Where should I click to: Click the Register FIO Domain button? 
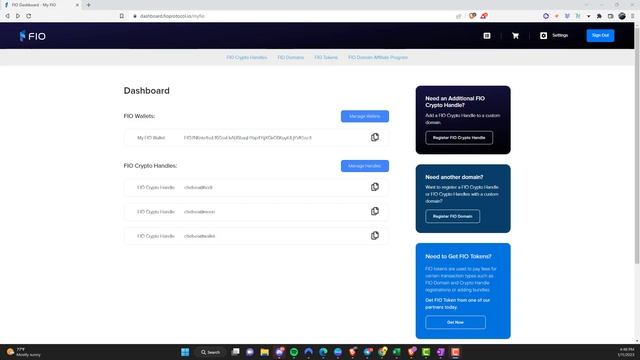point(452,216)
